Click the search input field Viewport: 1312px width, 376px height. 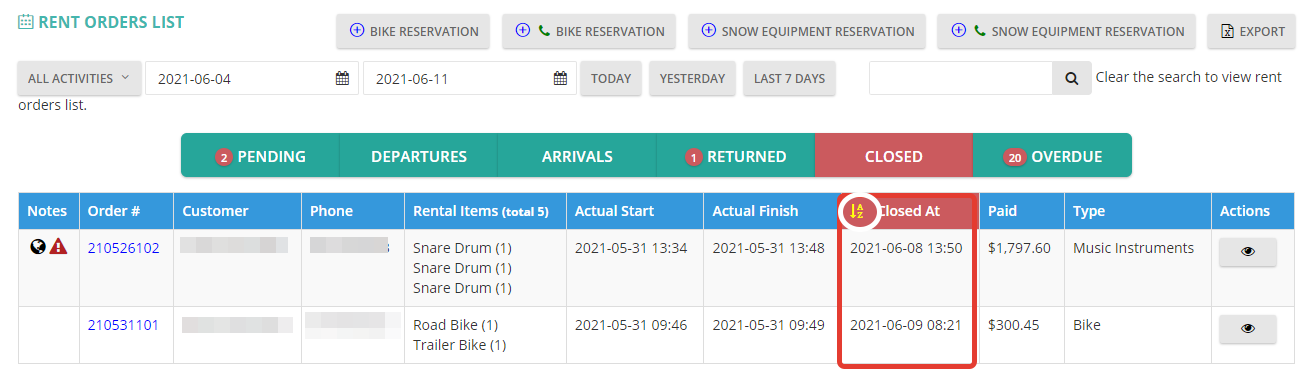[960, 78]
